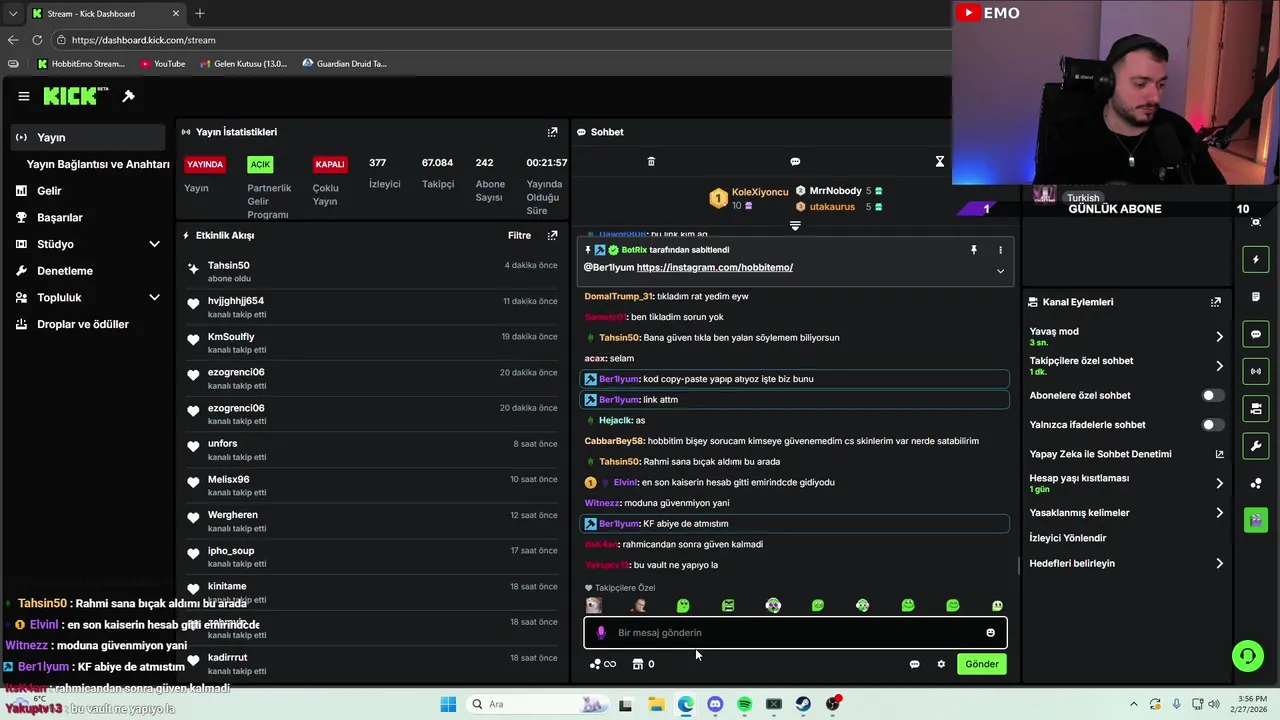Viewport: 1280px width, 720px height.
Task: Open Yavaş mod settings arrow
Action: click(x=1219, y=337)
